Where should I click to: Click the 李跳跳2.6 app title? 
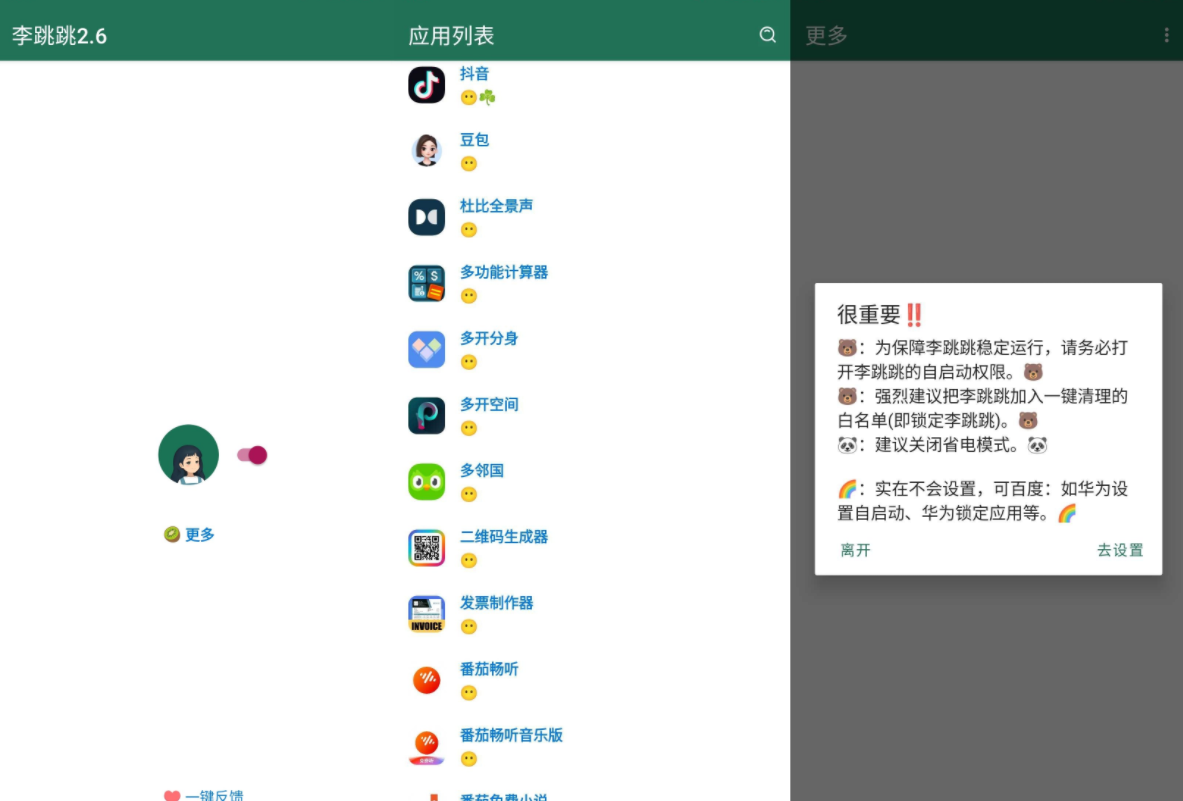(x=60, y=35)
